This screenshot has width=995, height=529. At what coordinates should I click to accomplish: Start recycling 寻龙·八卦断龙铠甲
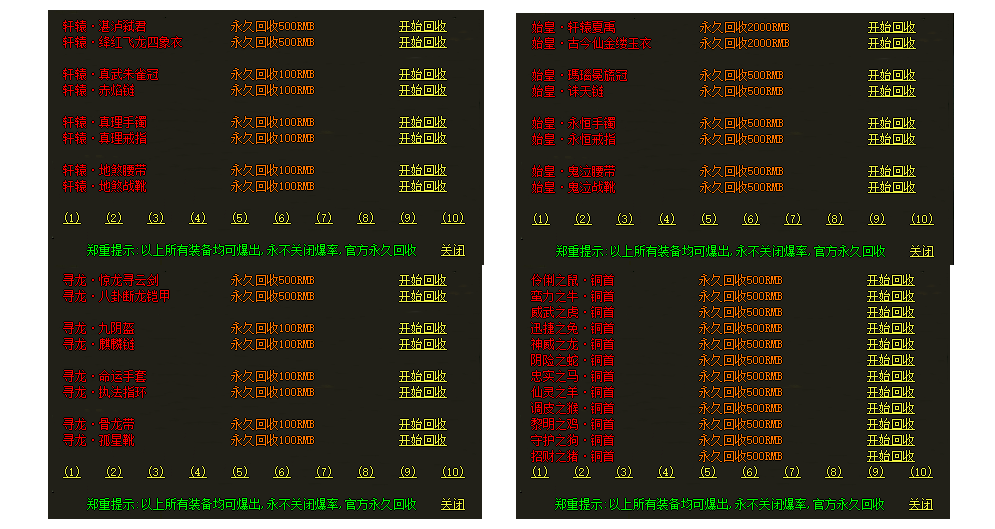click(422, 296)
